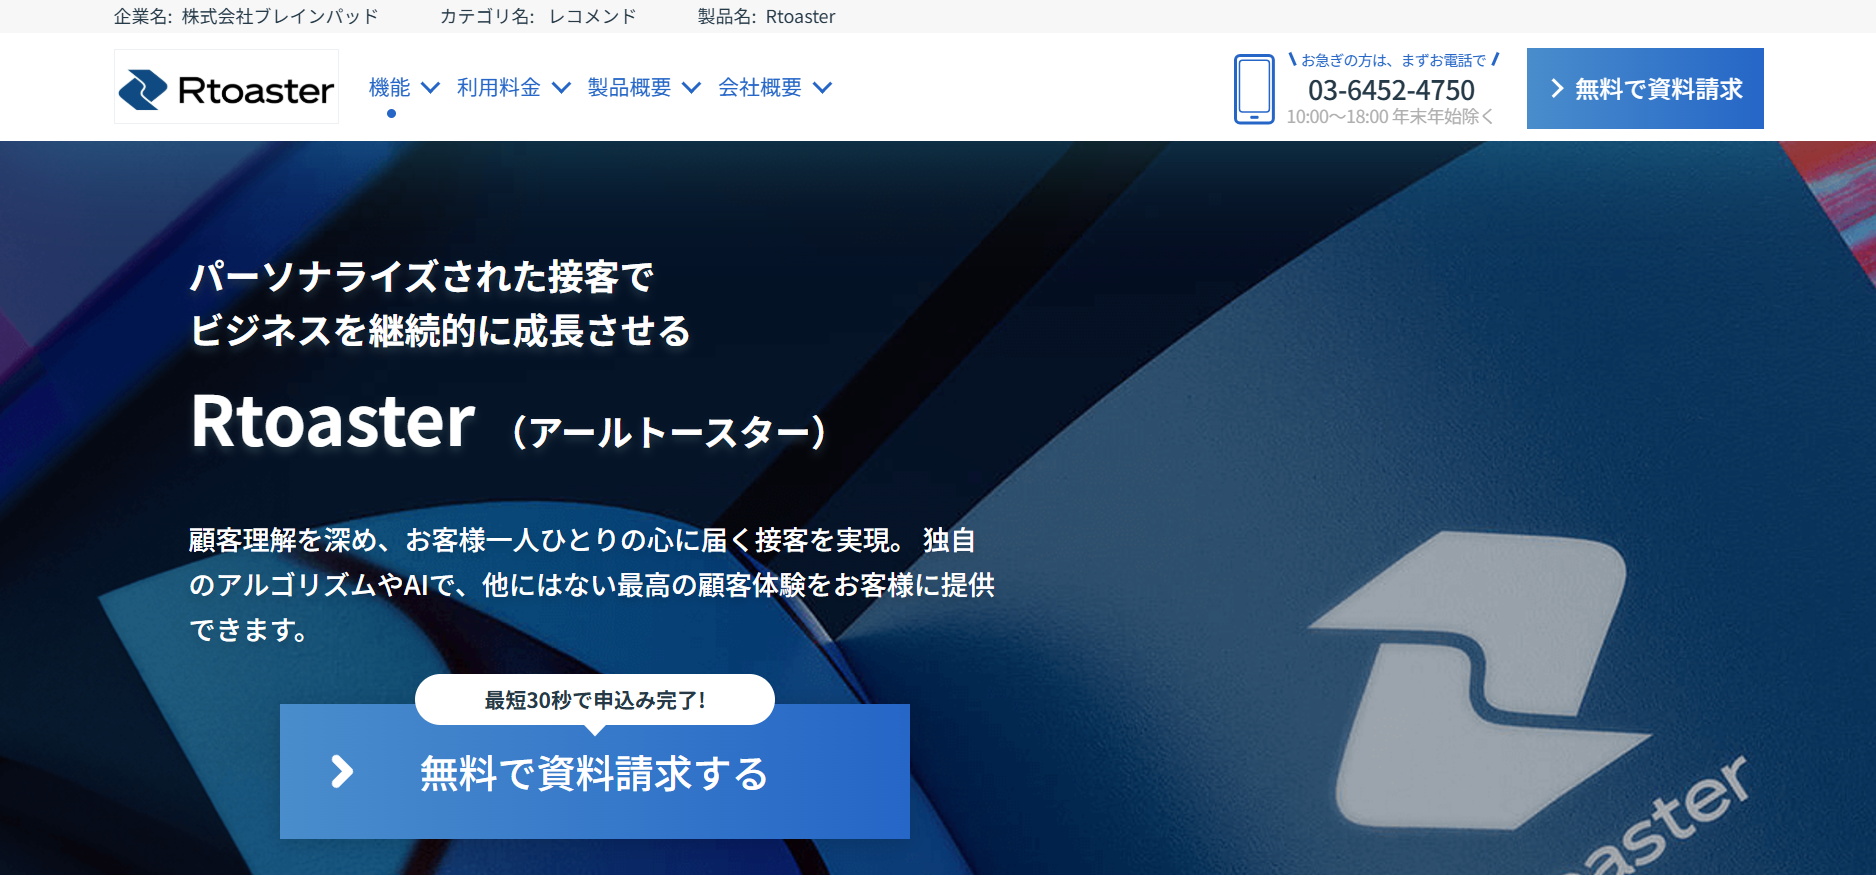Open the 機能 menu item
Image resolution: width=1876 pixels, height=875 pixels.
tap(389, 88)
